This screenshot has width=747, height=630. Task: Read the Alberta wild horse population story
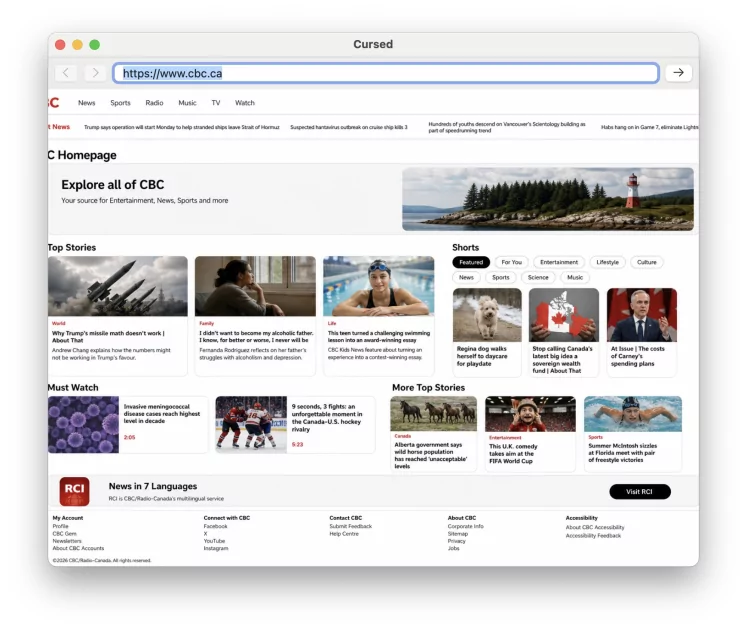[x=431, y=455]
